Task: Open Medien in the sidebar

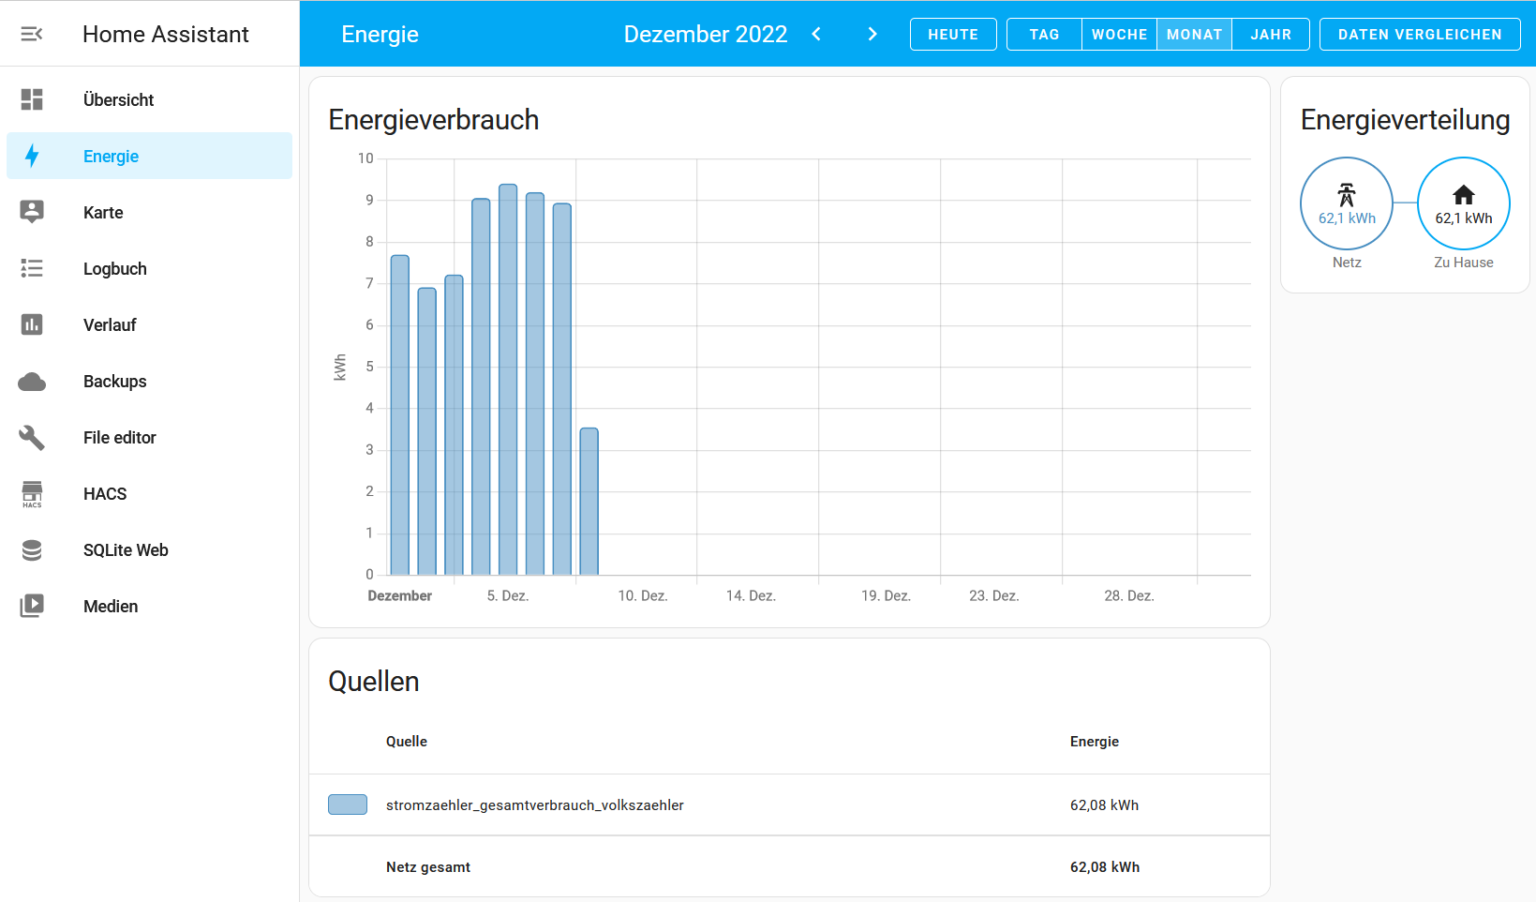Action: coord(110,606)
